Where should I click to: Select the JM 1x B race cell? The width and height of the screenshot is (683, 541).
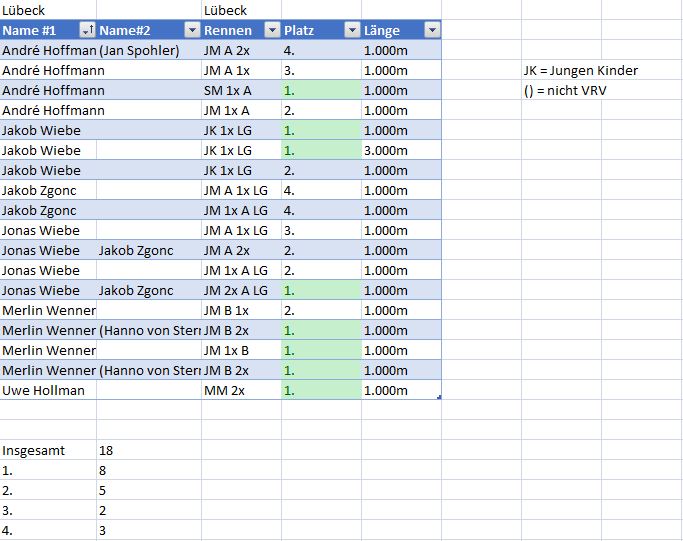pos(240,350)
